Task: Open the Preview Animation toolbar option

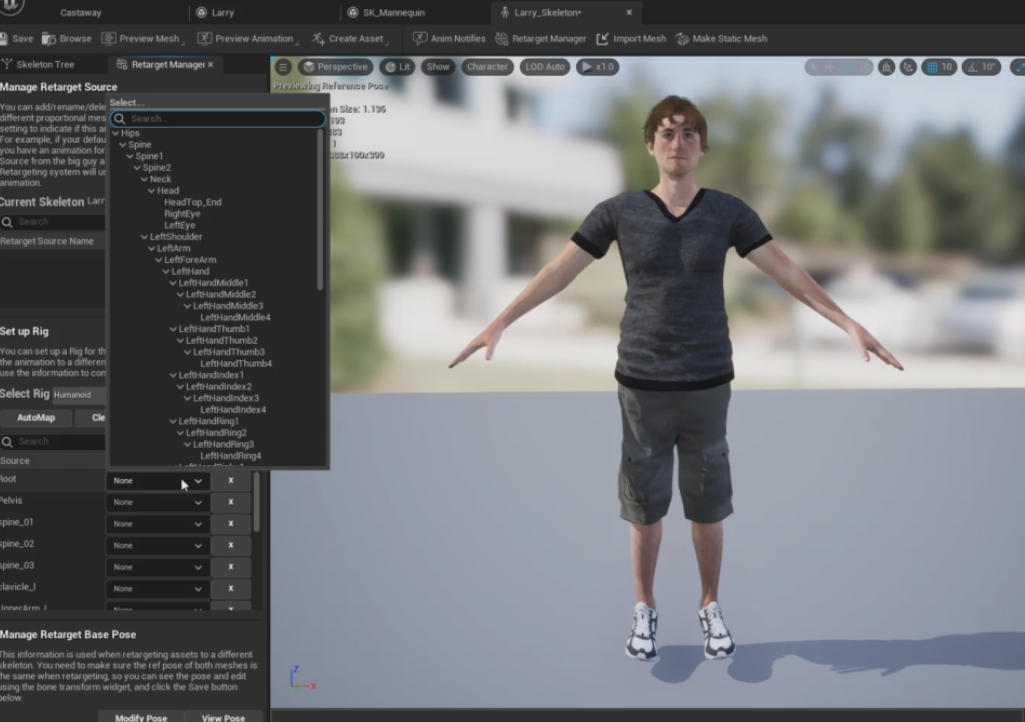Action: tap(246, 39)
